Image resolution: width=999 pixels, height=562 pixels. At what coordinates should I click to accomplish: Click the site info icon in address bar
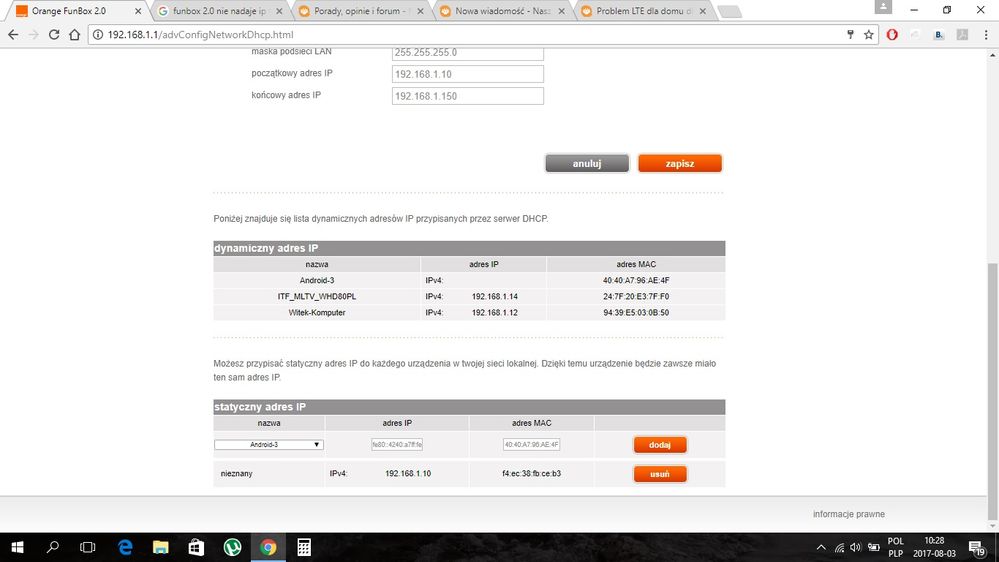click(x=98, y=35)
